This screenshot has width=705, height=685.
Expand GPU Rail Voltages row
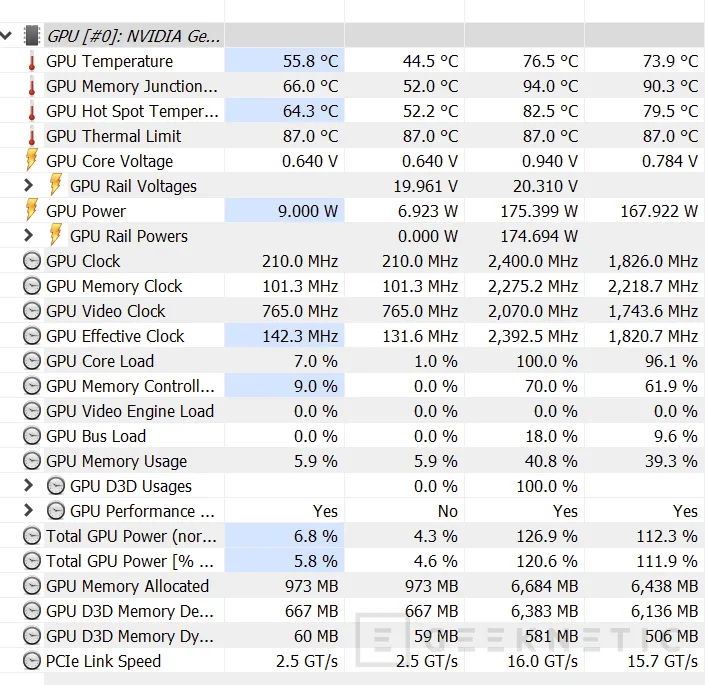[x=28, y=185]
